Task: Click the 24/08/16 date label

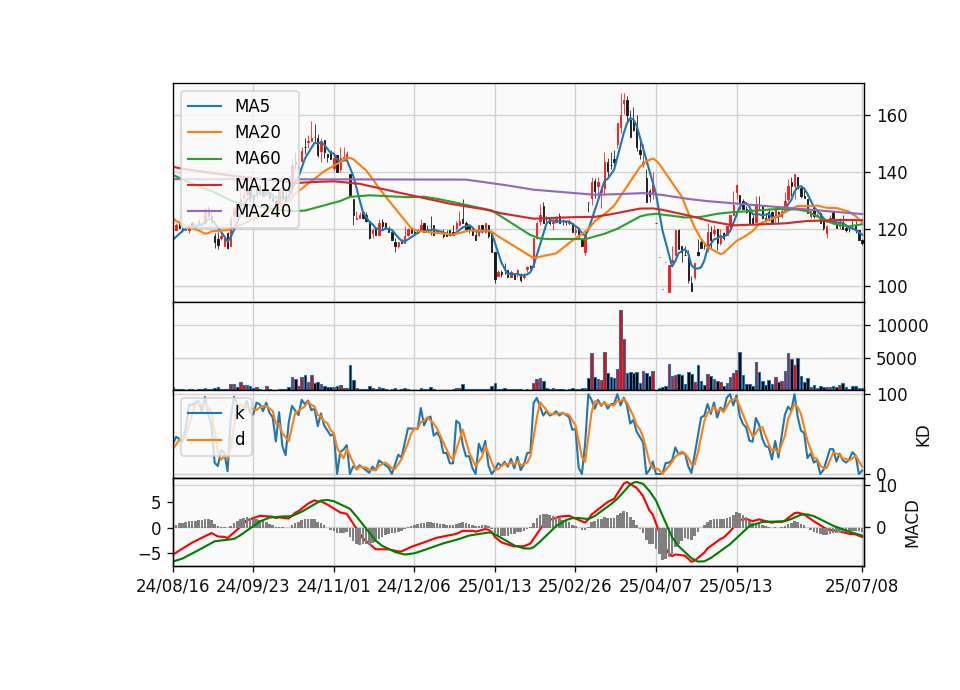Action: pyautogui.click(x=173, y=586)
